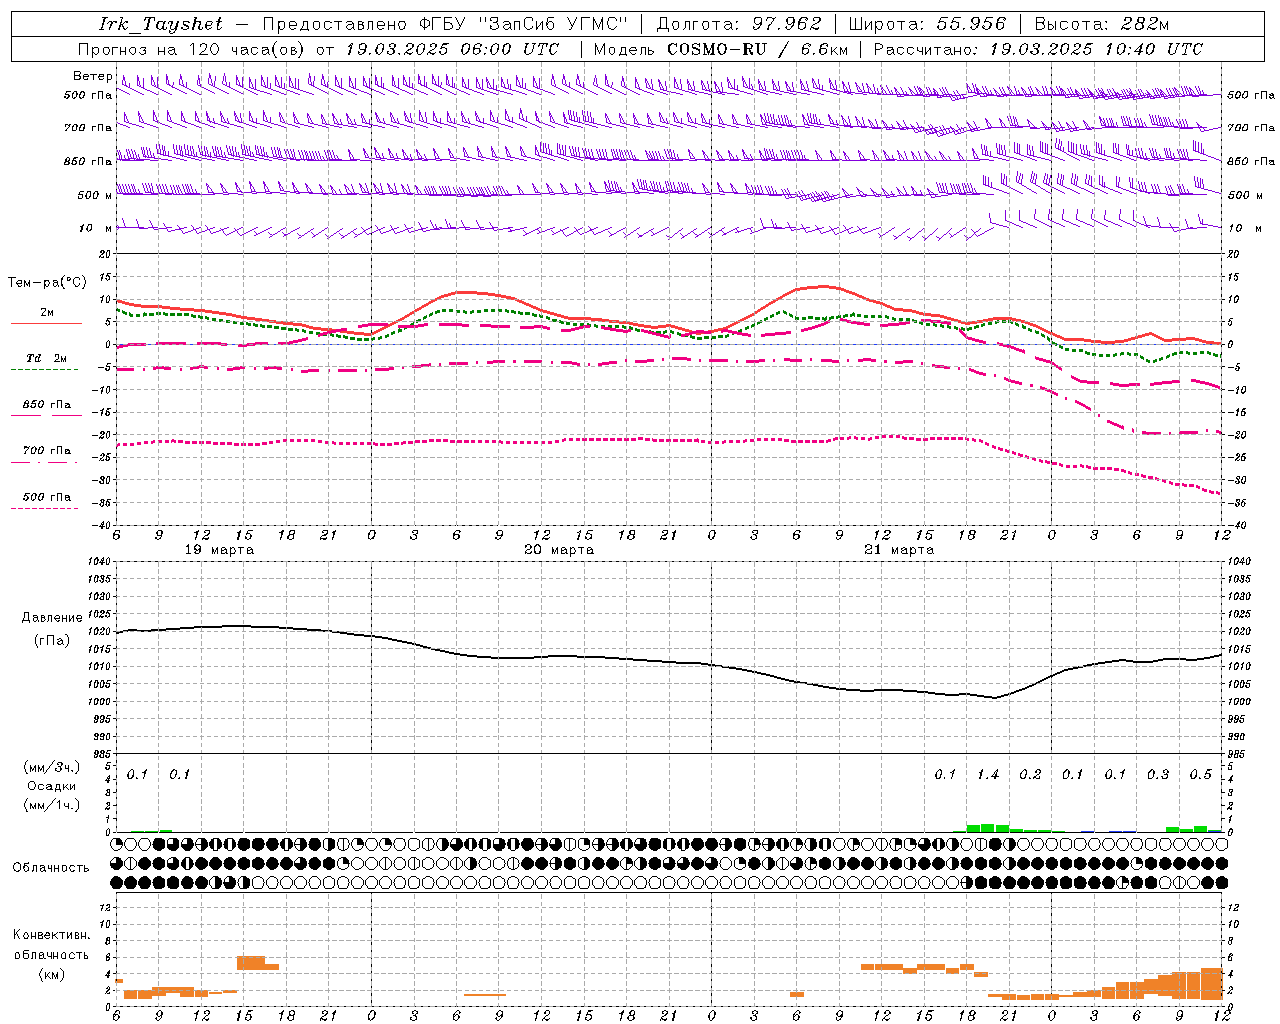Click the Td 2м dew point legend
Image resolution: width=1280 pixels, height=1024 pixels.
pyautogui.click(x=47, y=358)
